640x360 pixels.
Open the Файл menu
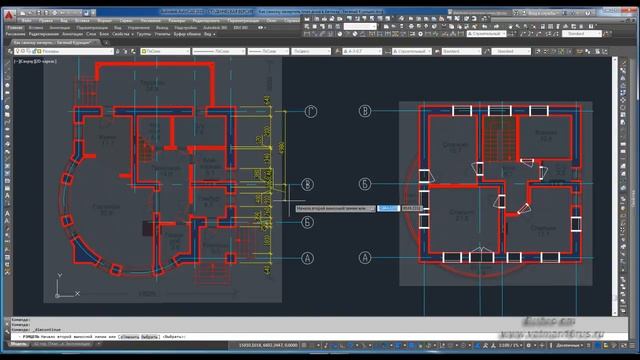coord(27,20)
